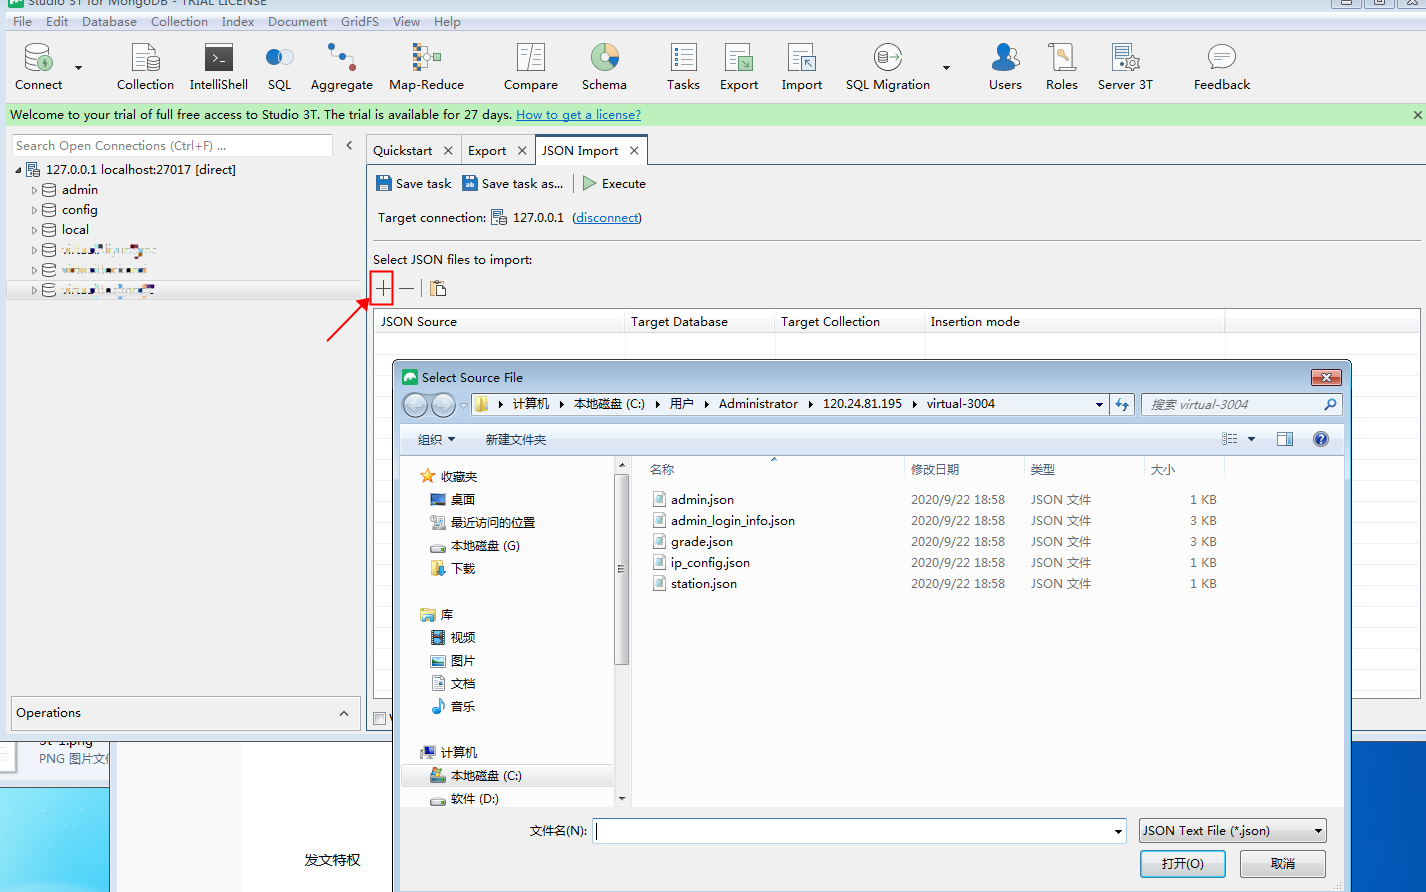Click the Save task icon button
This screenshot has height=892, width=1426.
(x=413, y=183)
